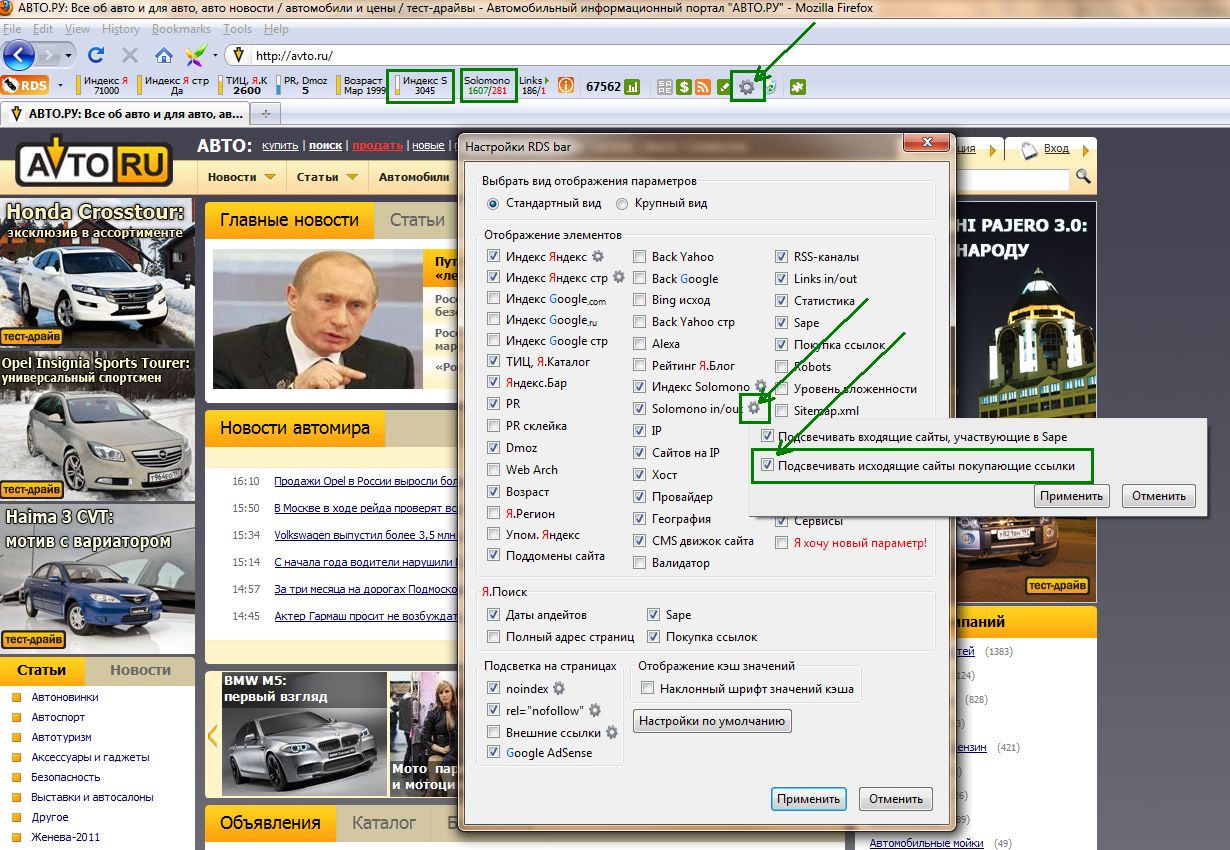1230x850 pixels.
Task: Uncheck the Google AdSense highlight checkbox
Action: click(x=493, y=752)
